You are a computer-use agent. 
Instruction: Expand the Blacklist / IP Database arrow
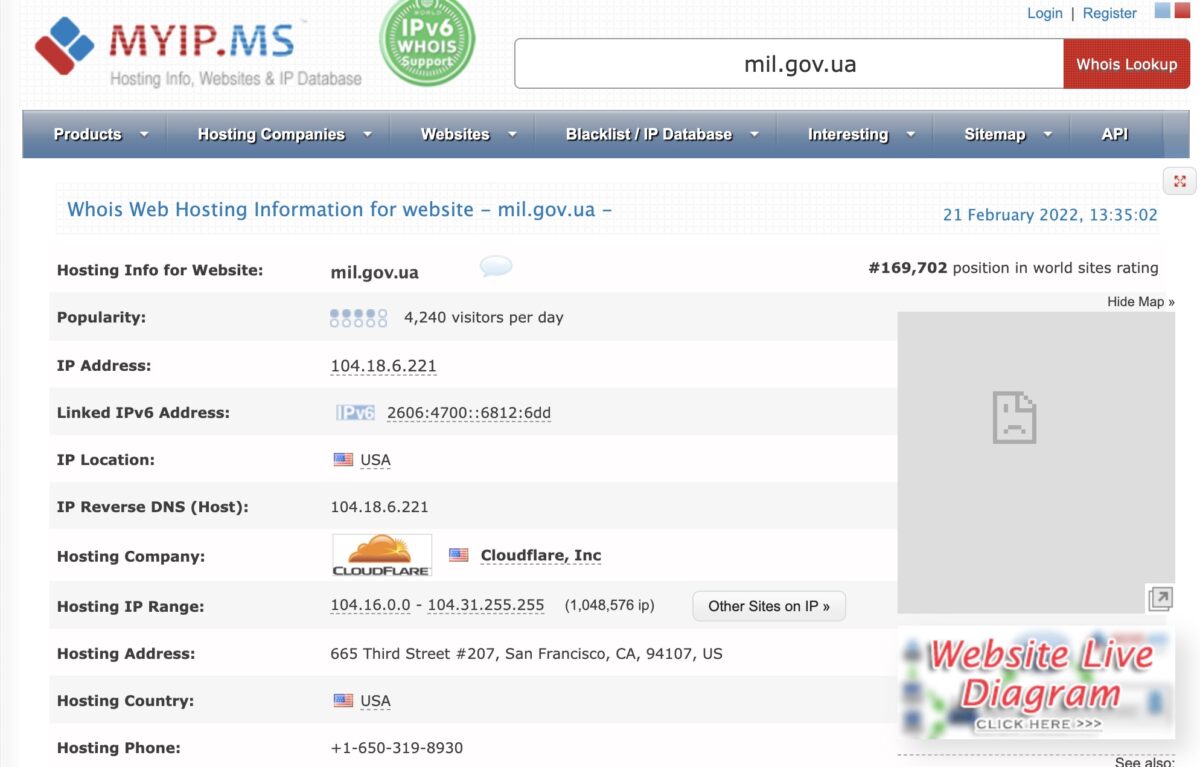[x=754, y=134]
